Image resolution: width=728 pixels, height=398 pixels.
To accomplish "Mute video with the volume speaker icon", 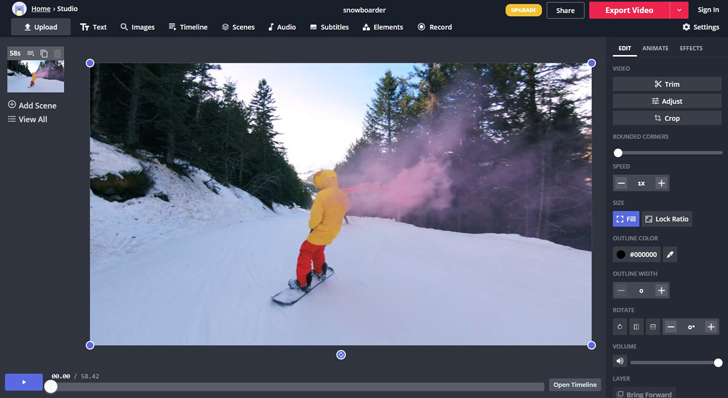I will (620, 361).
